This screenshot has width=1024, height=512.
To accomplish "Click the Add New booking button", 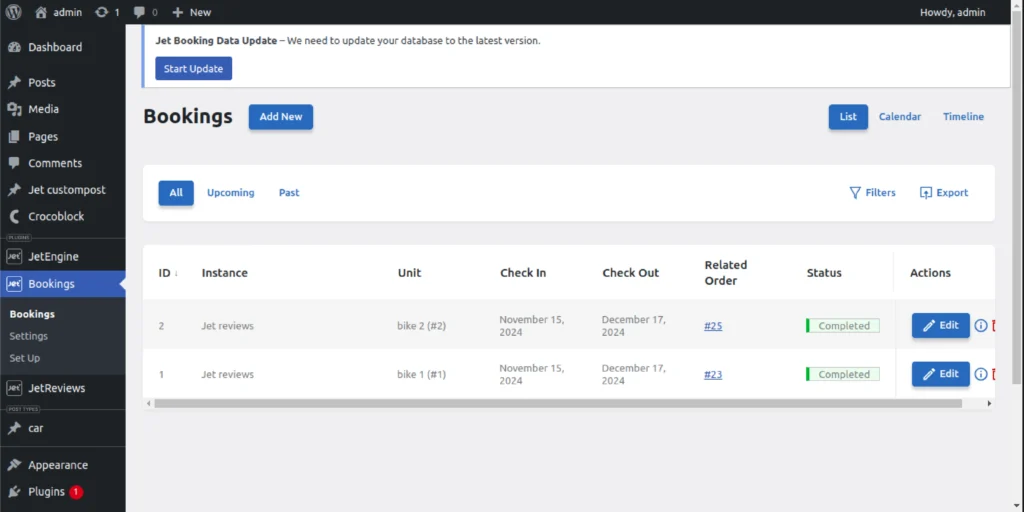I will tap(281, 117).
